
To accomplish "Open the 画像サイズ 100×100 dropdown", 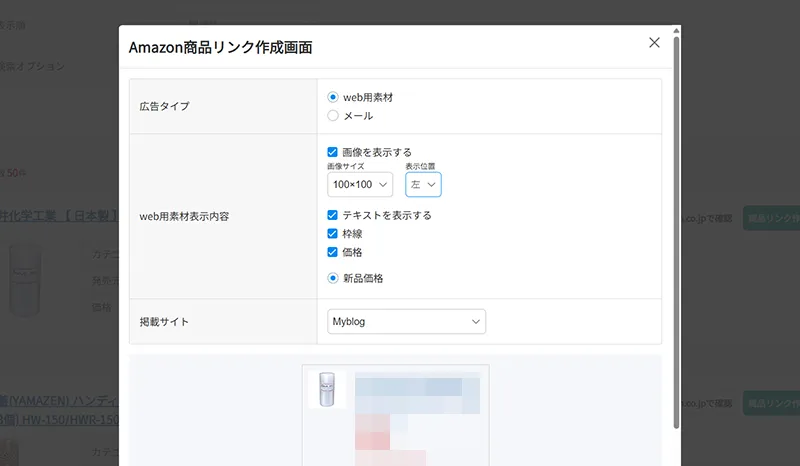I will point(360,184).
